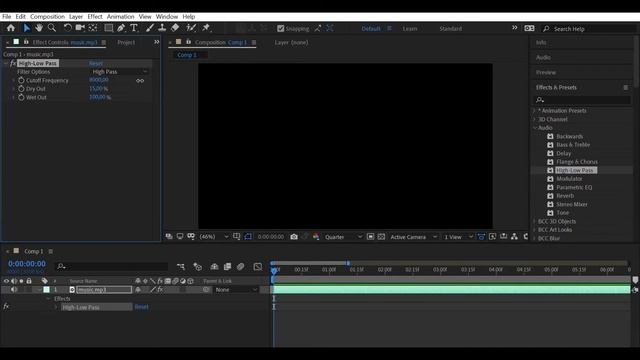The width and height of the screenshot is (640, 360).
Task: Switch to the Layer (none) tab
Action: (x=291, y=42)
